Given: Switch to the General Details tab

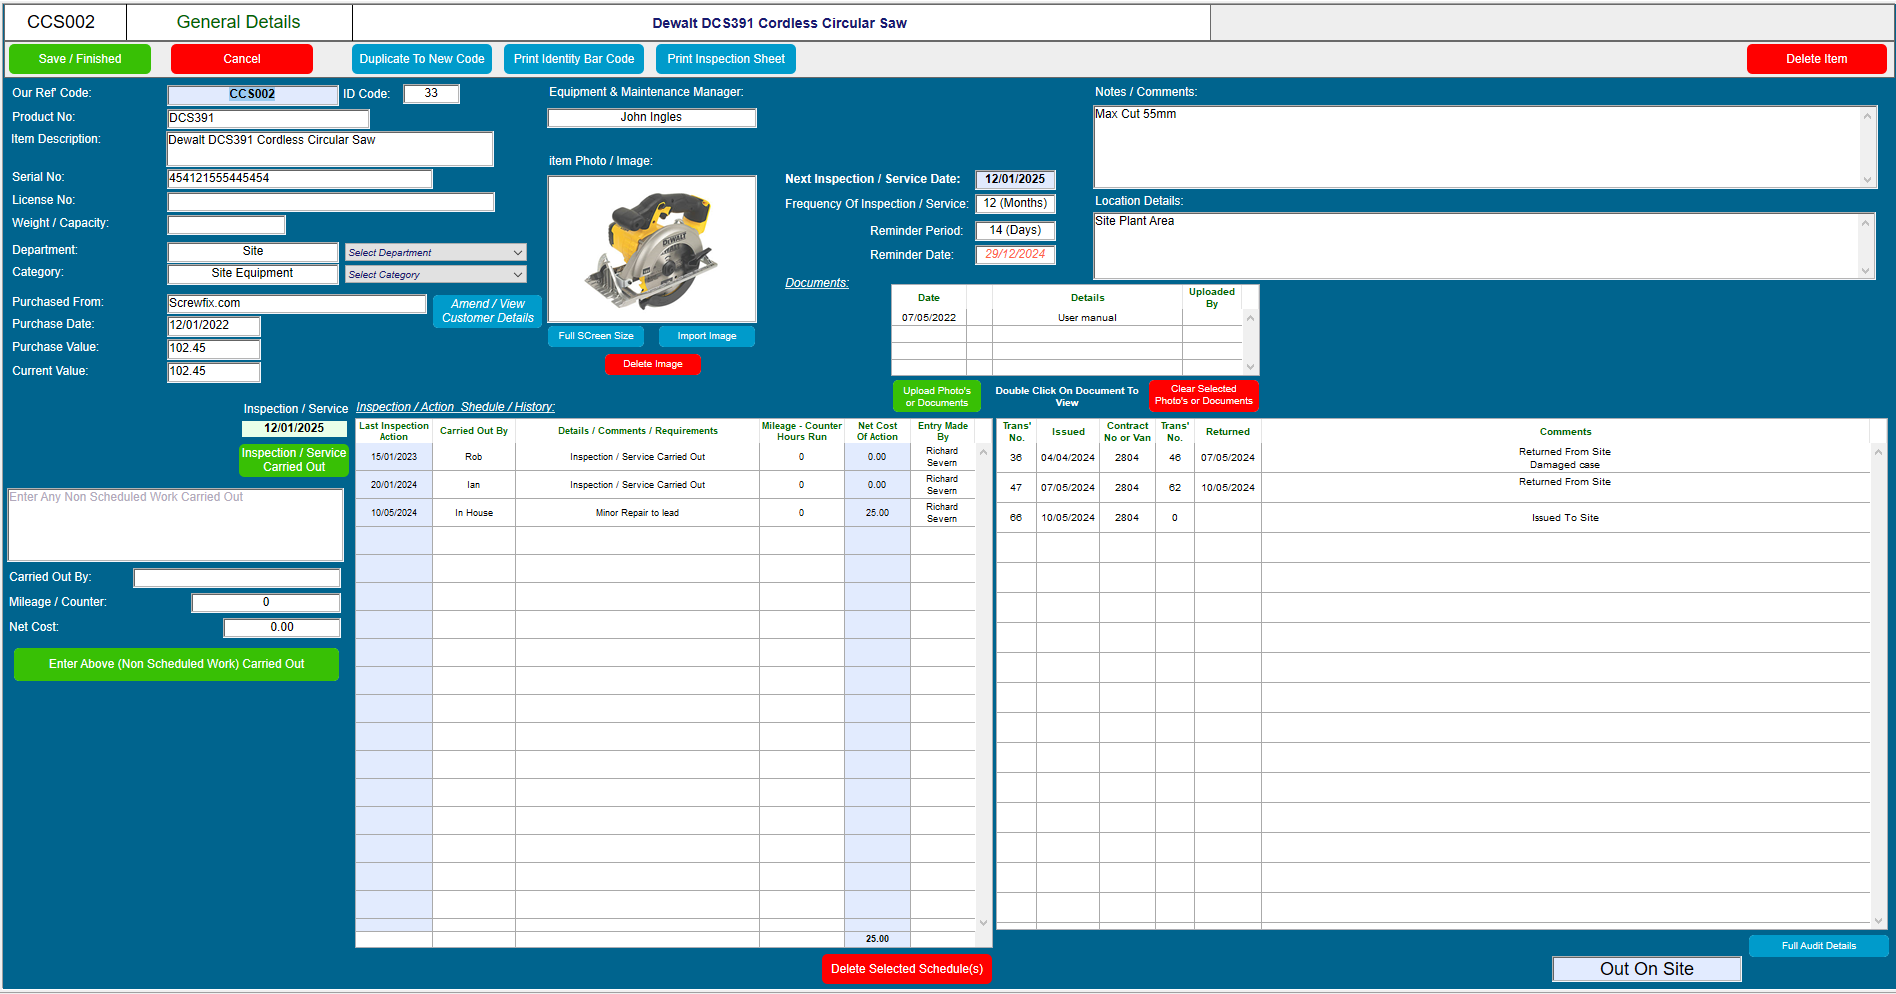Looking at the screenshot, I should tap(238, 21).
